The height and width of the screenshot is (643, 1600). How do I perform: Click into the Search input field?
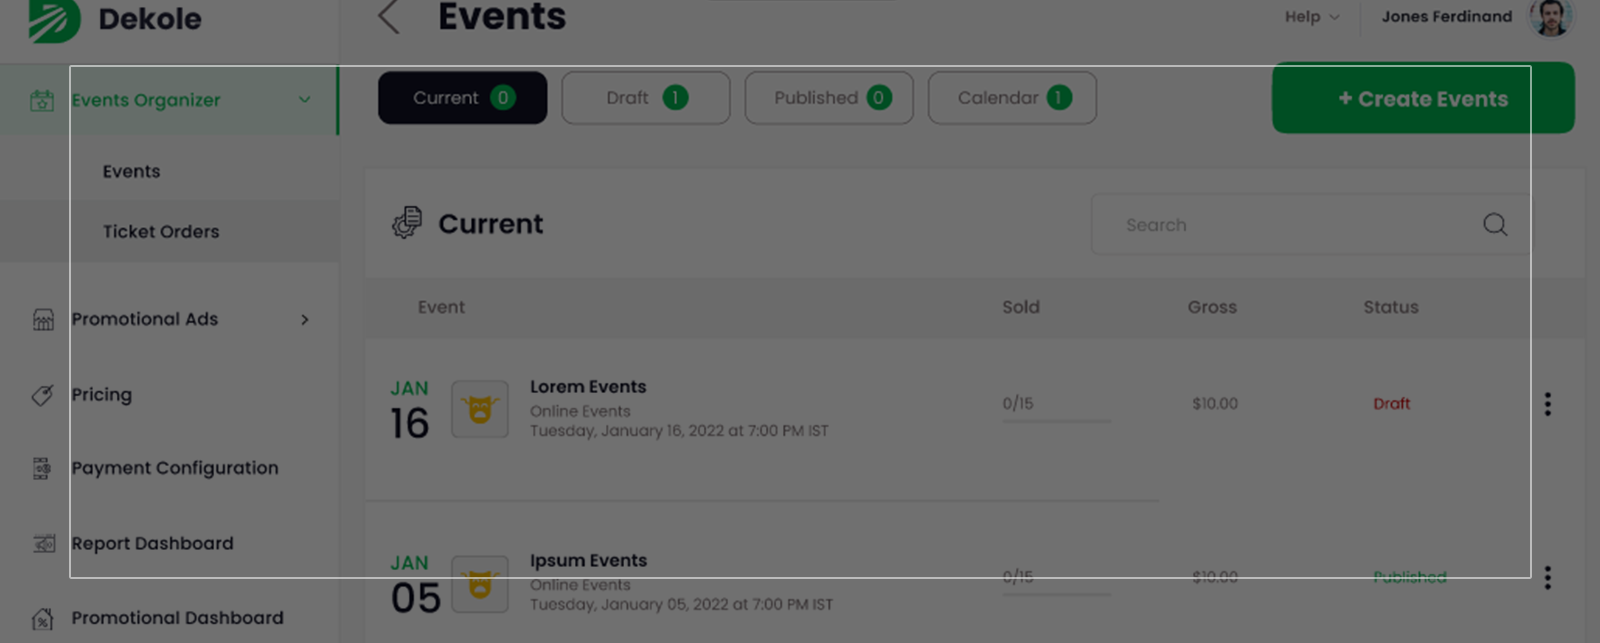click(x=1290, y=225)
